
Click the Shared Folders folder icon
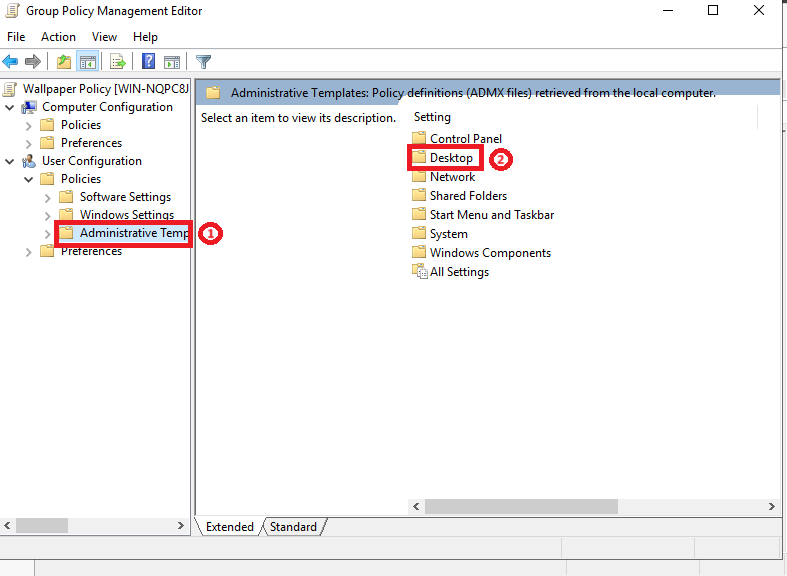tap(419, 195)
